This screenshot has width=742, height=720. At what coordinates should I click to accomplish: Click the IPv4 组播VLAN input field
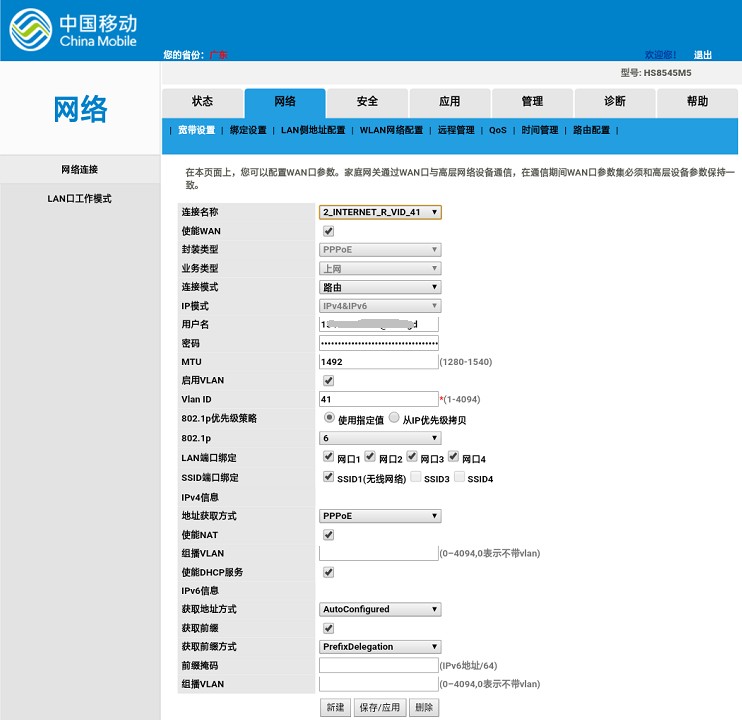379,553
